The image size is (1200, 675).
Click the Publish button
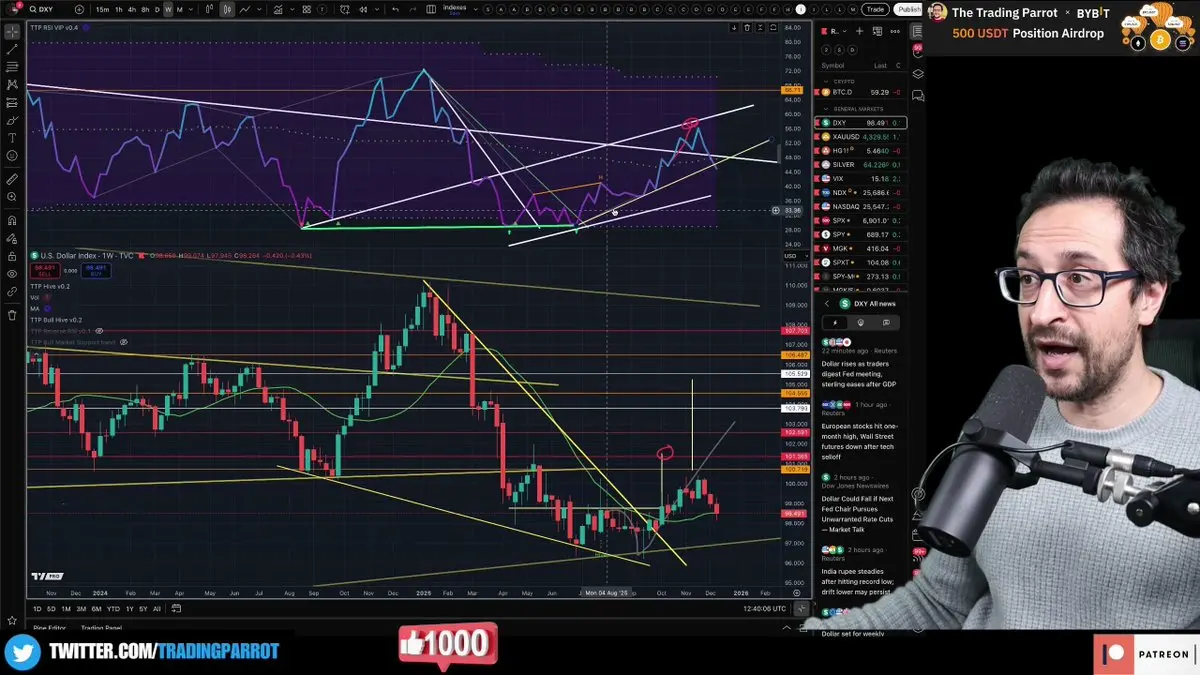[x=907, y=9]
